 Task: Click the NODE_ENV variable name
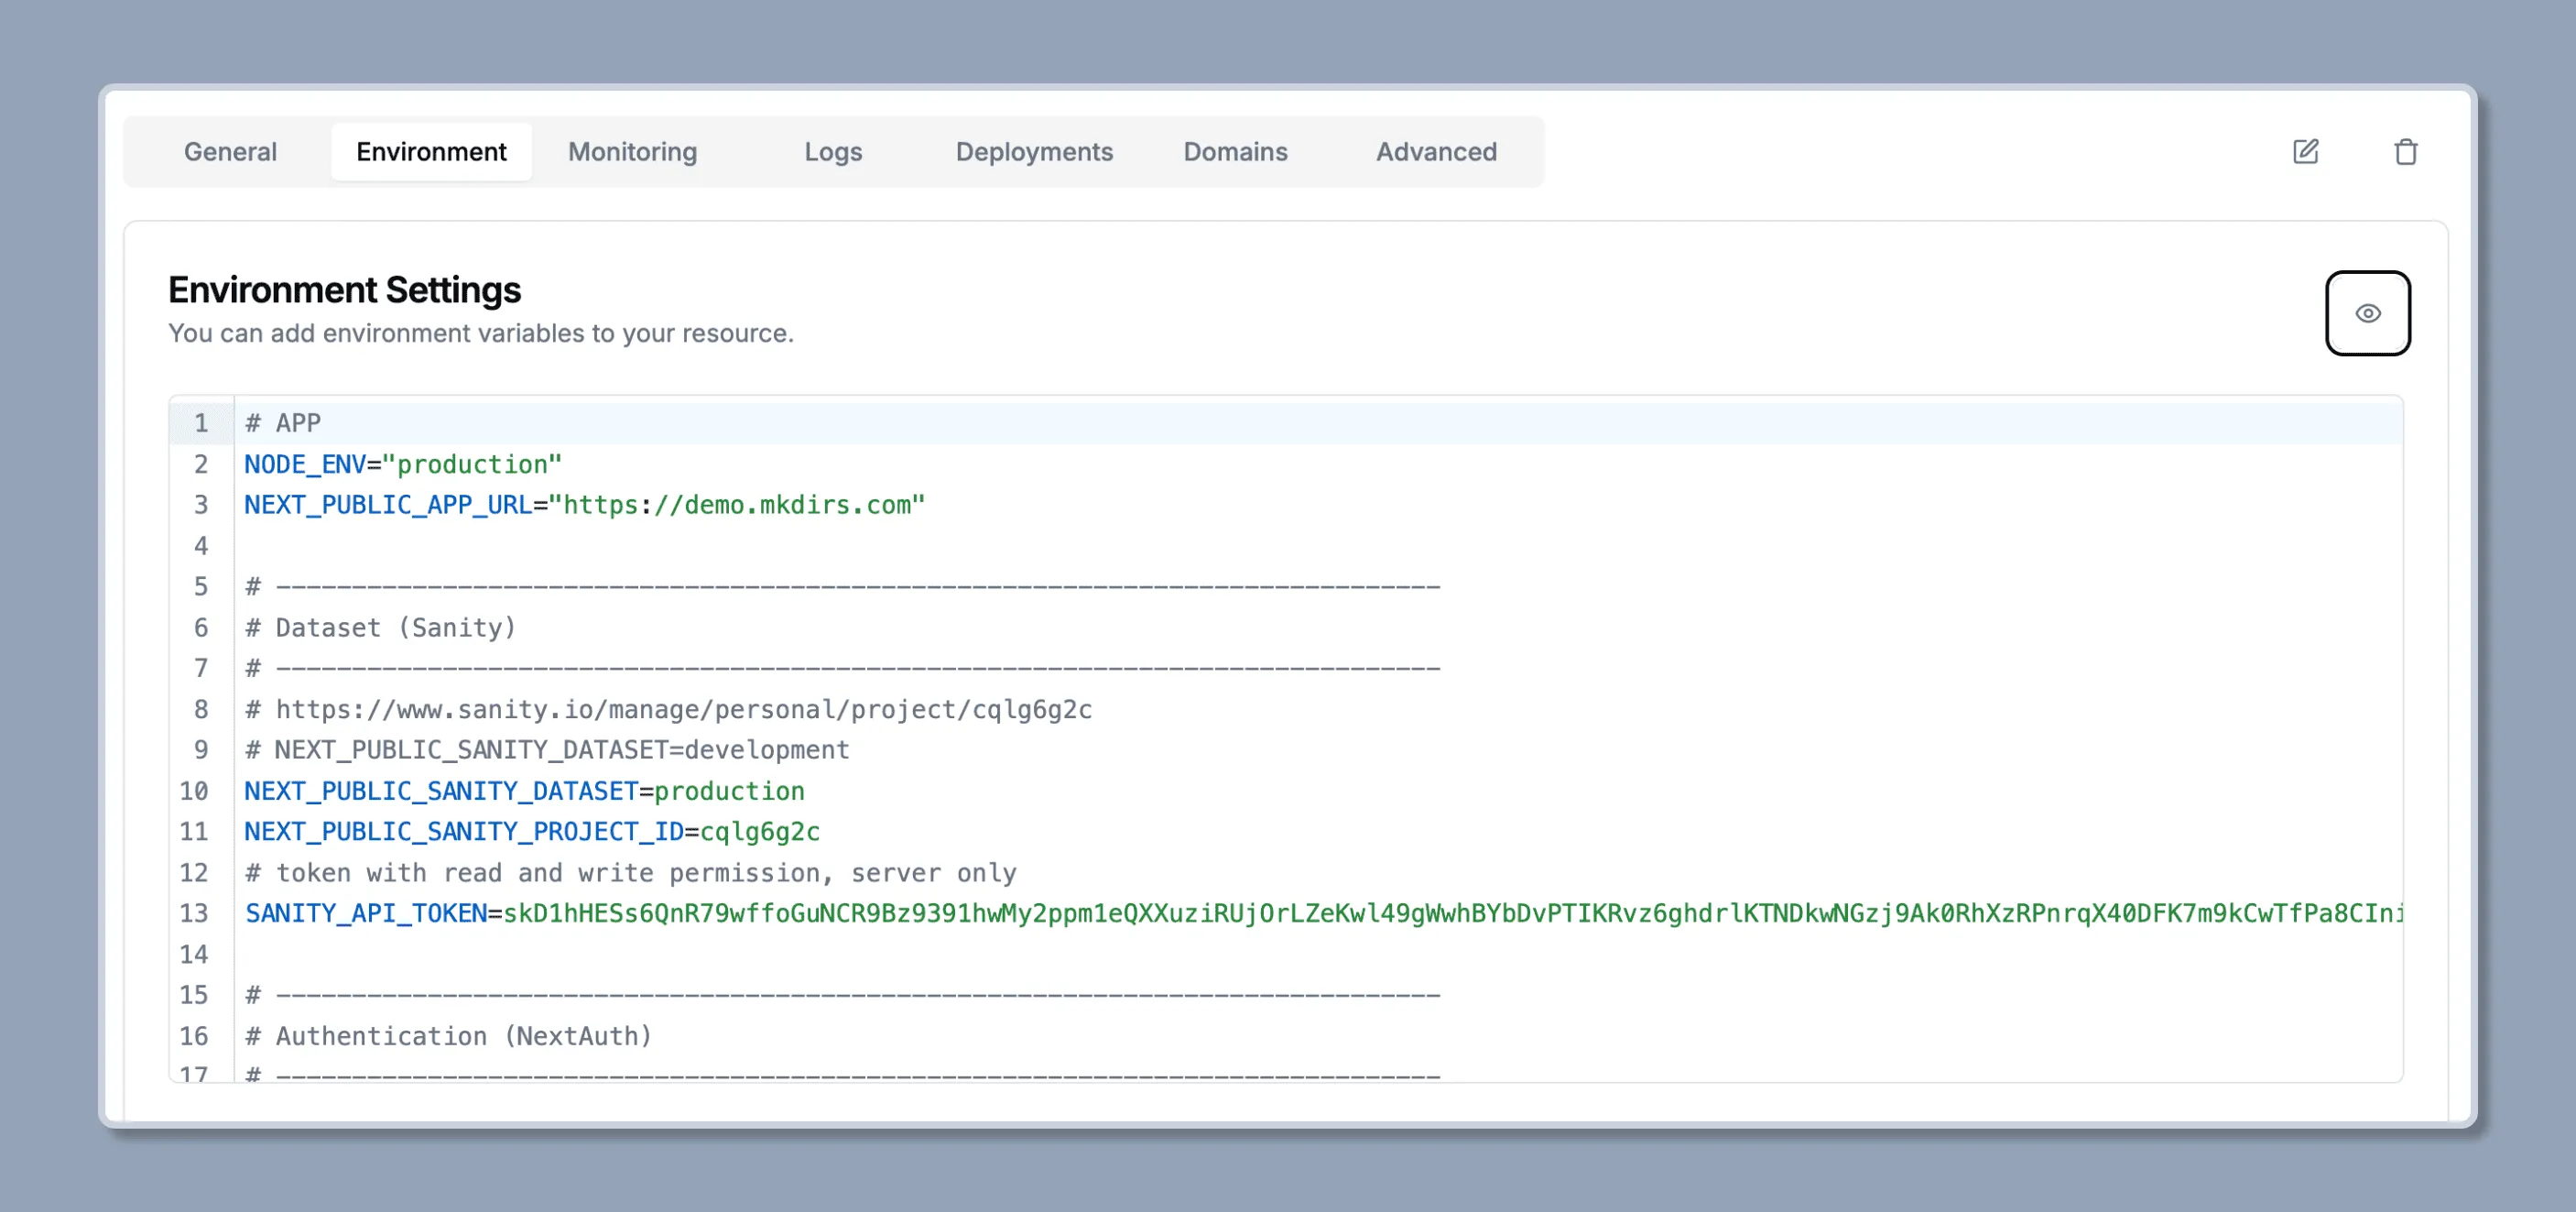coord(305,464)
